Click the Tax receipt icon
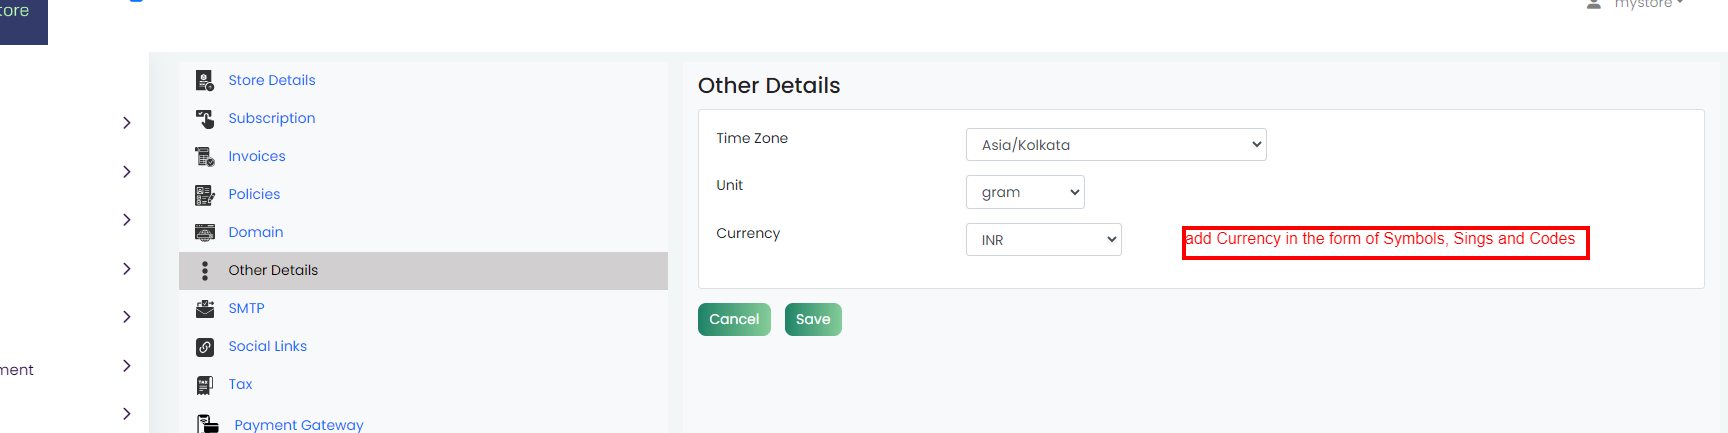The image size is (1728, 433). (x=205, y=384)
